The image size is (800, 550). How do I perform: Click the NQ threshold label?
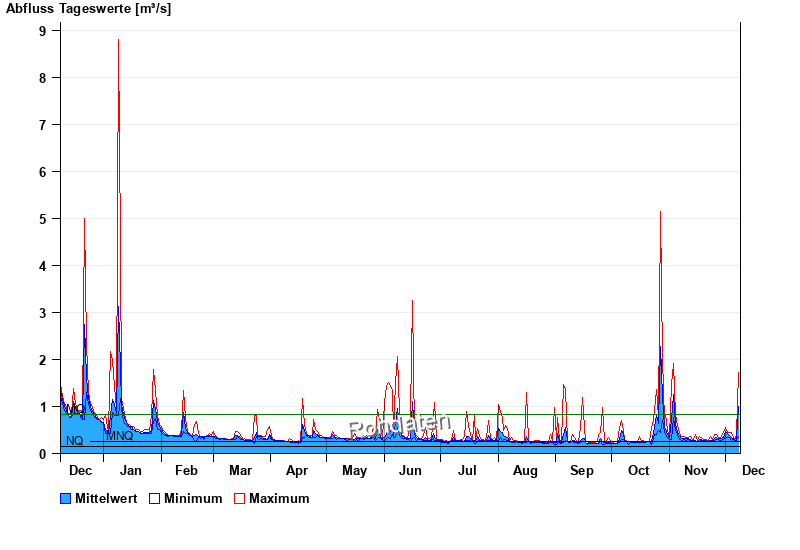pyautogui.click(x=75, y=441)
